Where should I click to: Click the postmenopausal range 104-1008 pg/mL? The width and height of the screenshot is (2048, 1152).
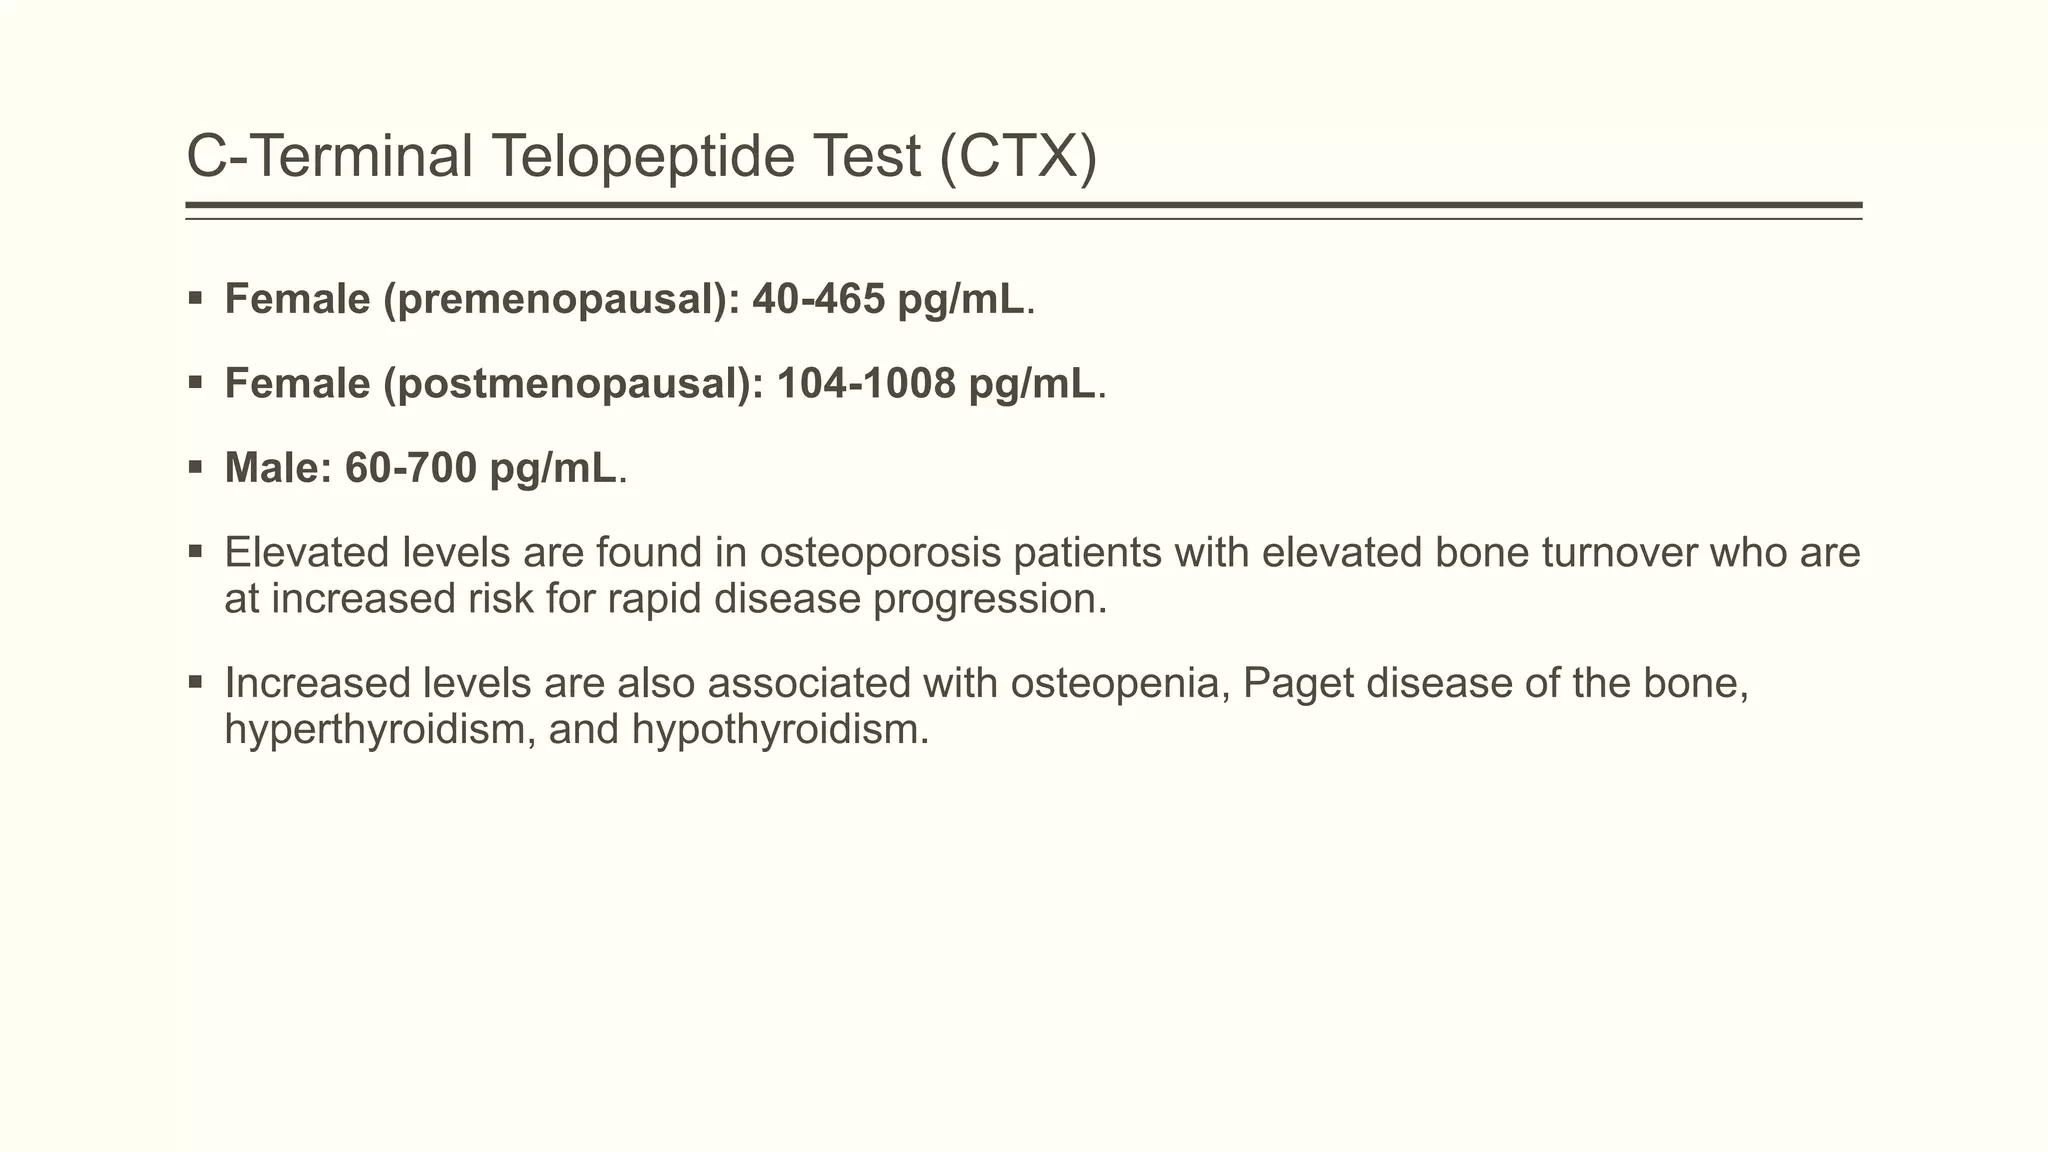click(x=936, y=384)
